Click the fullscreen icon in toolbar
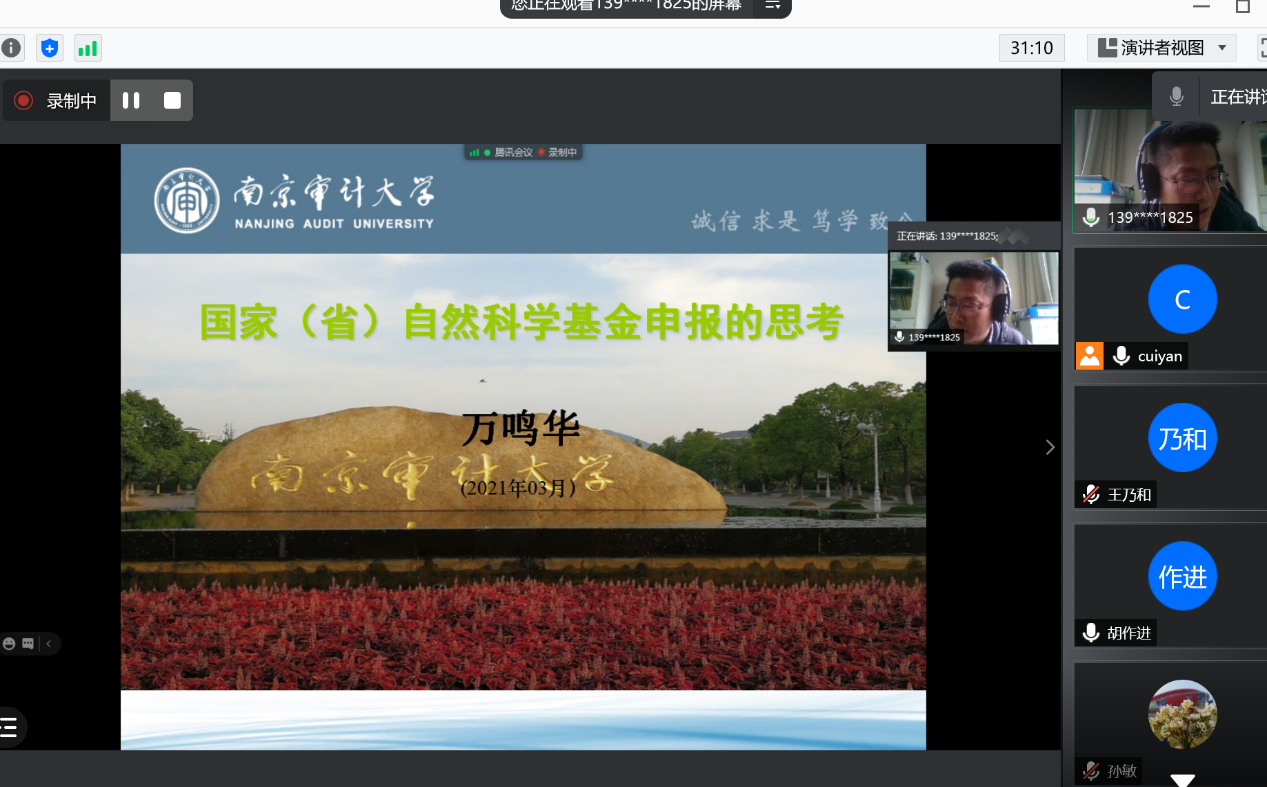Image resolution: width=1267 pixels, height=787 pixels. point(1261,48)
